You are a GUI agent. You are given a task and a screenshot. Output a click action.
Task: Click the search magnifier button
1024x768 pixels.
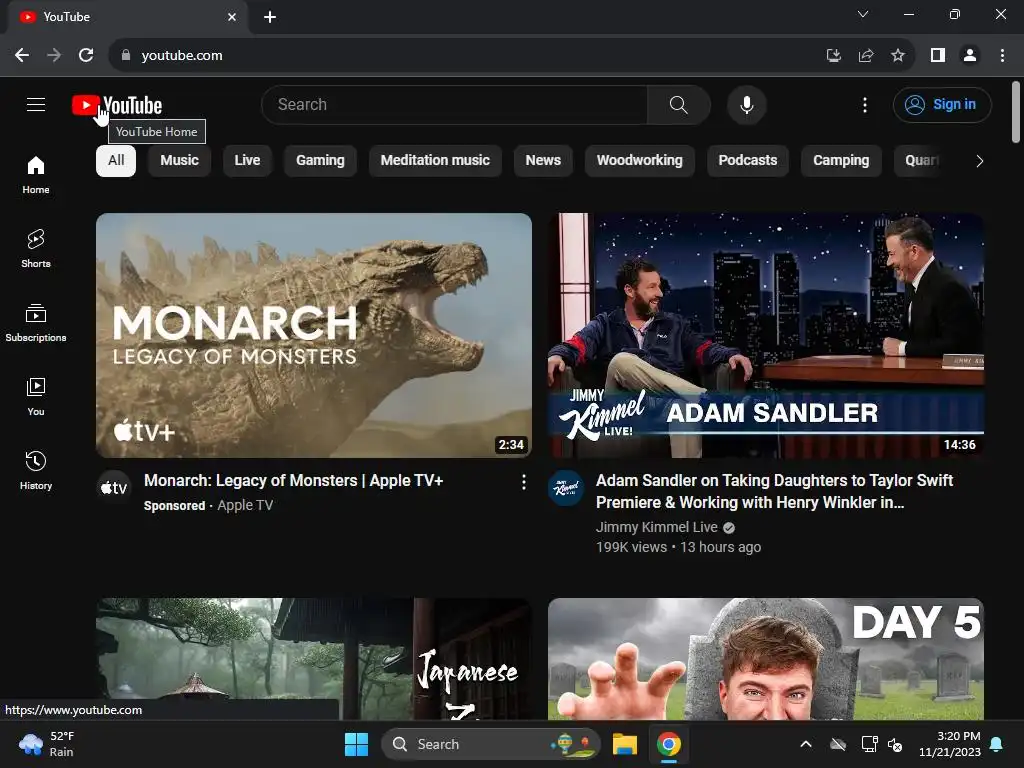[679, 104]
